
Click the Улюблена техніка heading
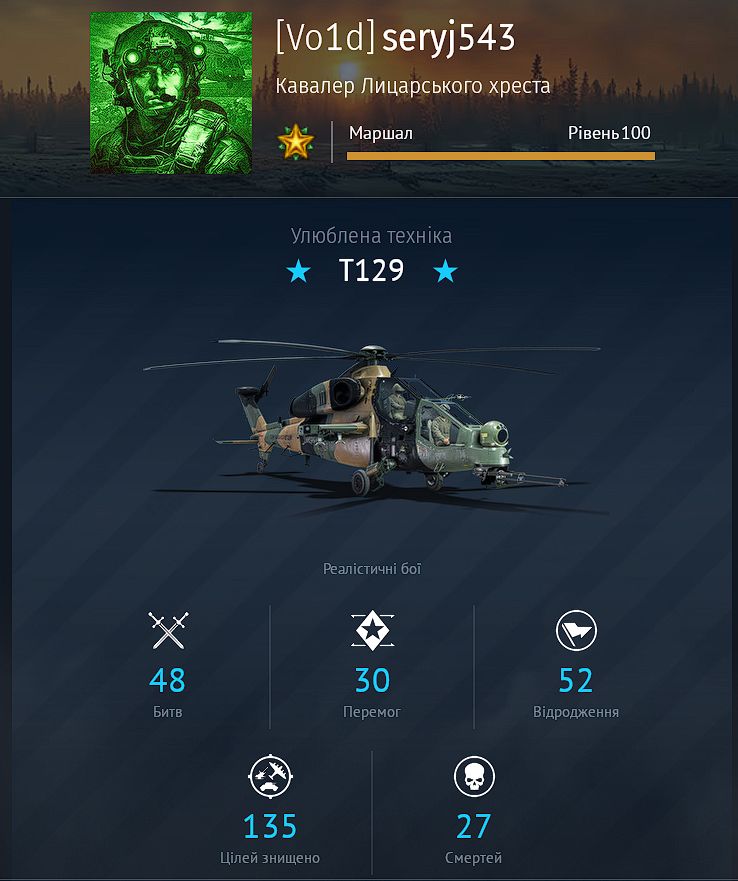pos(372,236)
